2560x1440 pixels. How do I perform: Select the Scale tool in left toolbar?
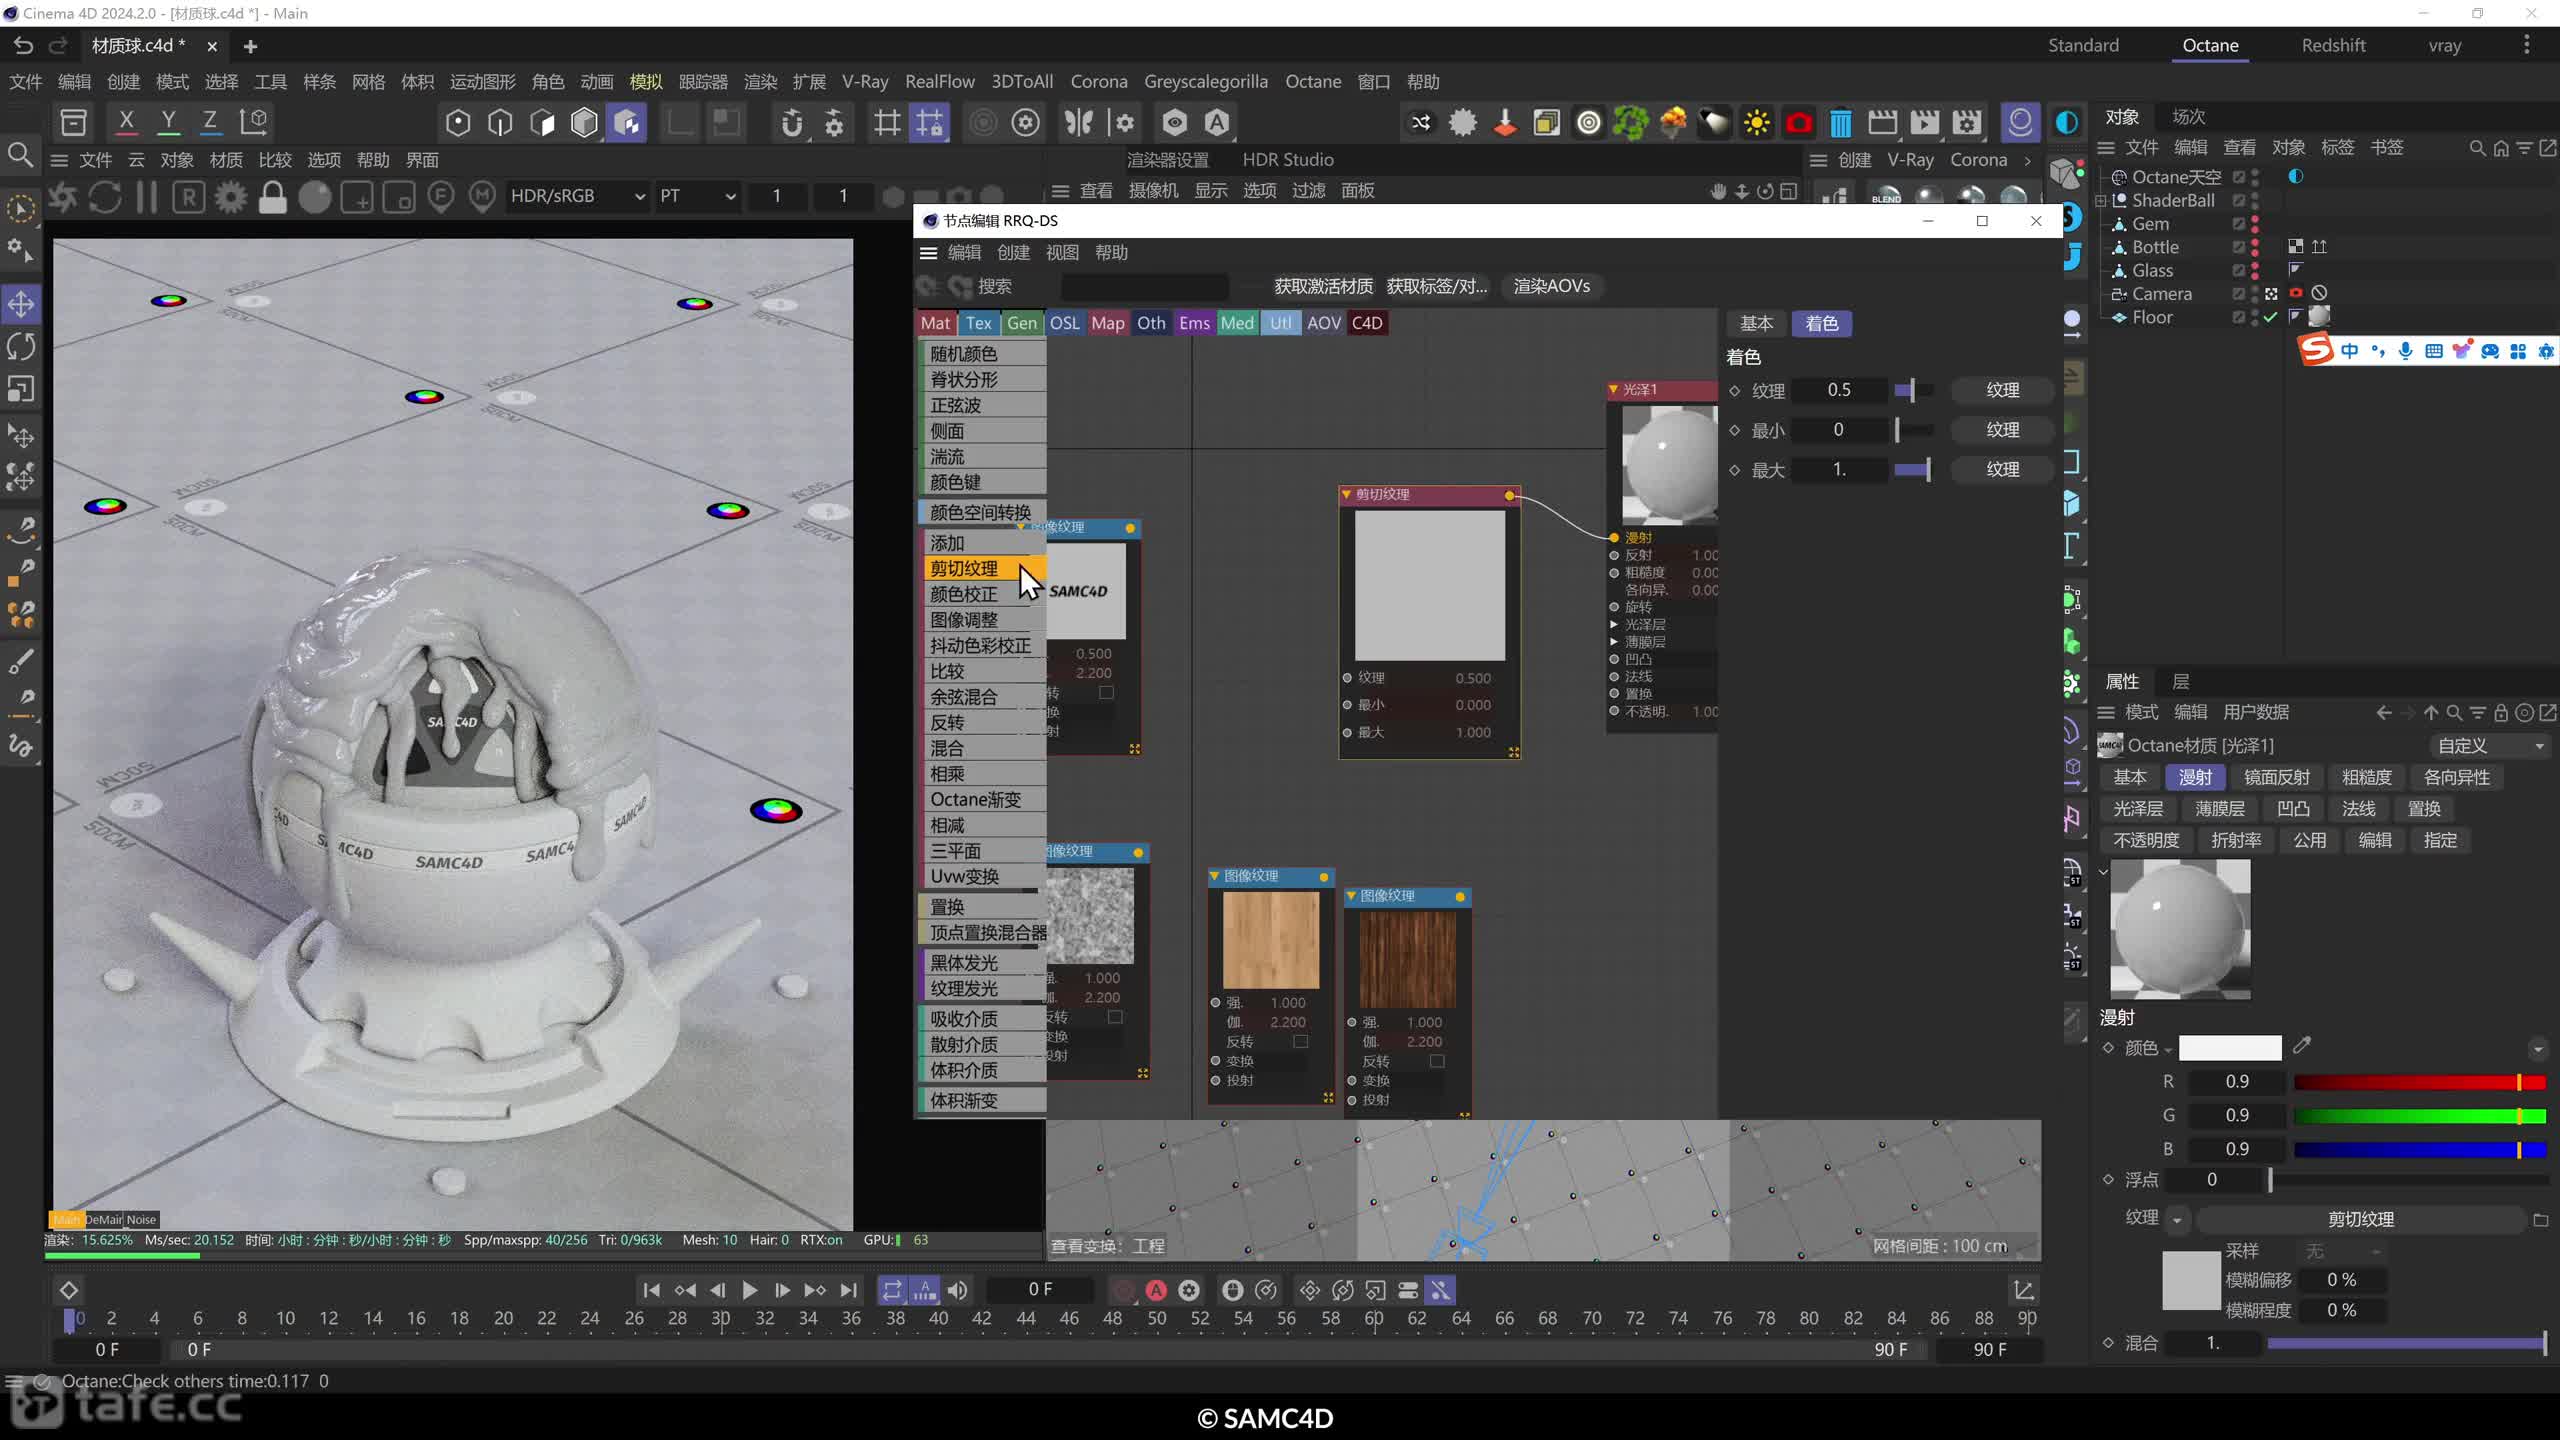point(21,388)
